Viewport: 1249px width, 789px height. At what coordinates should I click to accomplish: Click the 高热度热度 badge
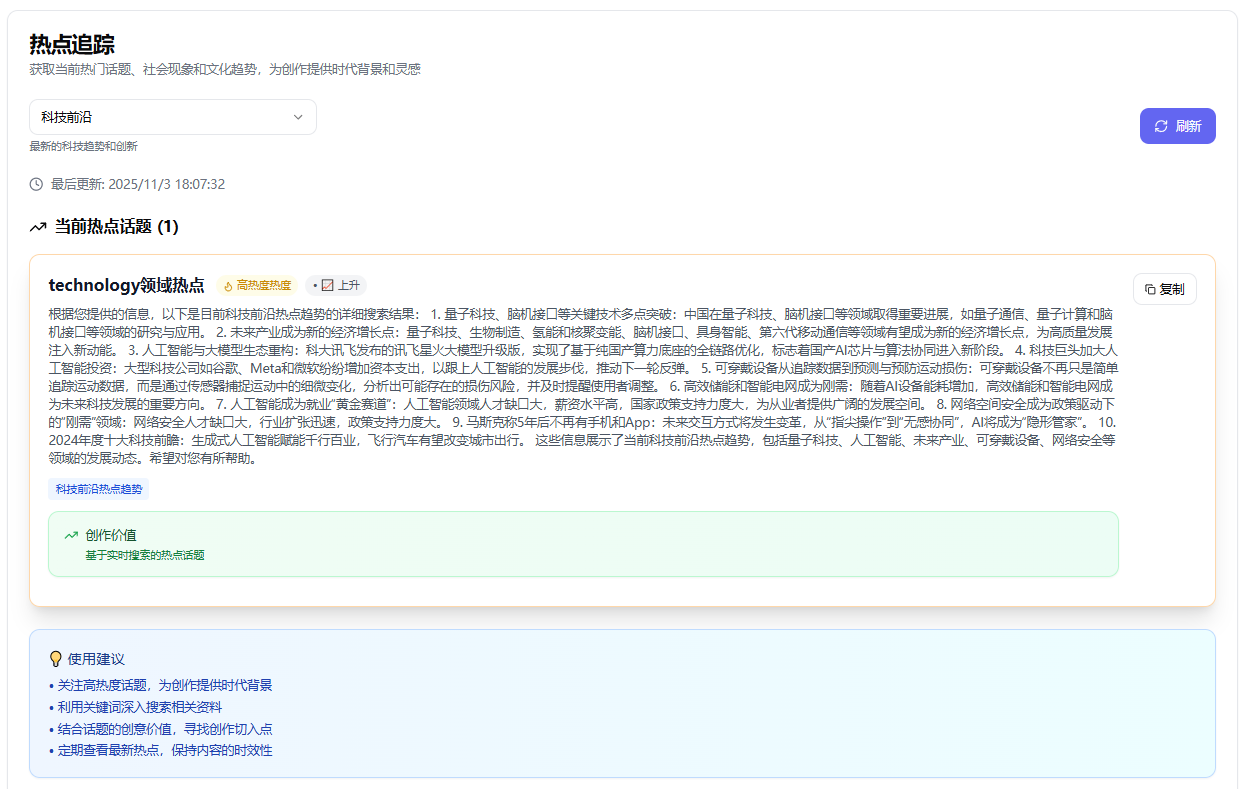coord(257,286)
